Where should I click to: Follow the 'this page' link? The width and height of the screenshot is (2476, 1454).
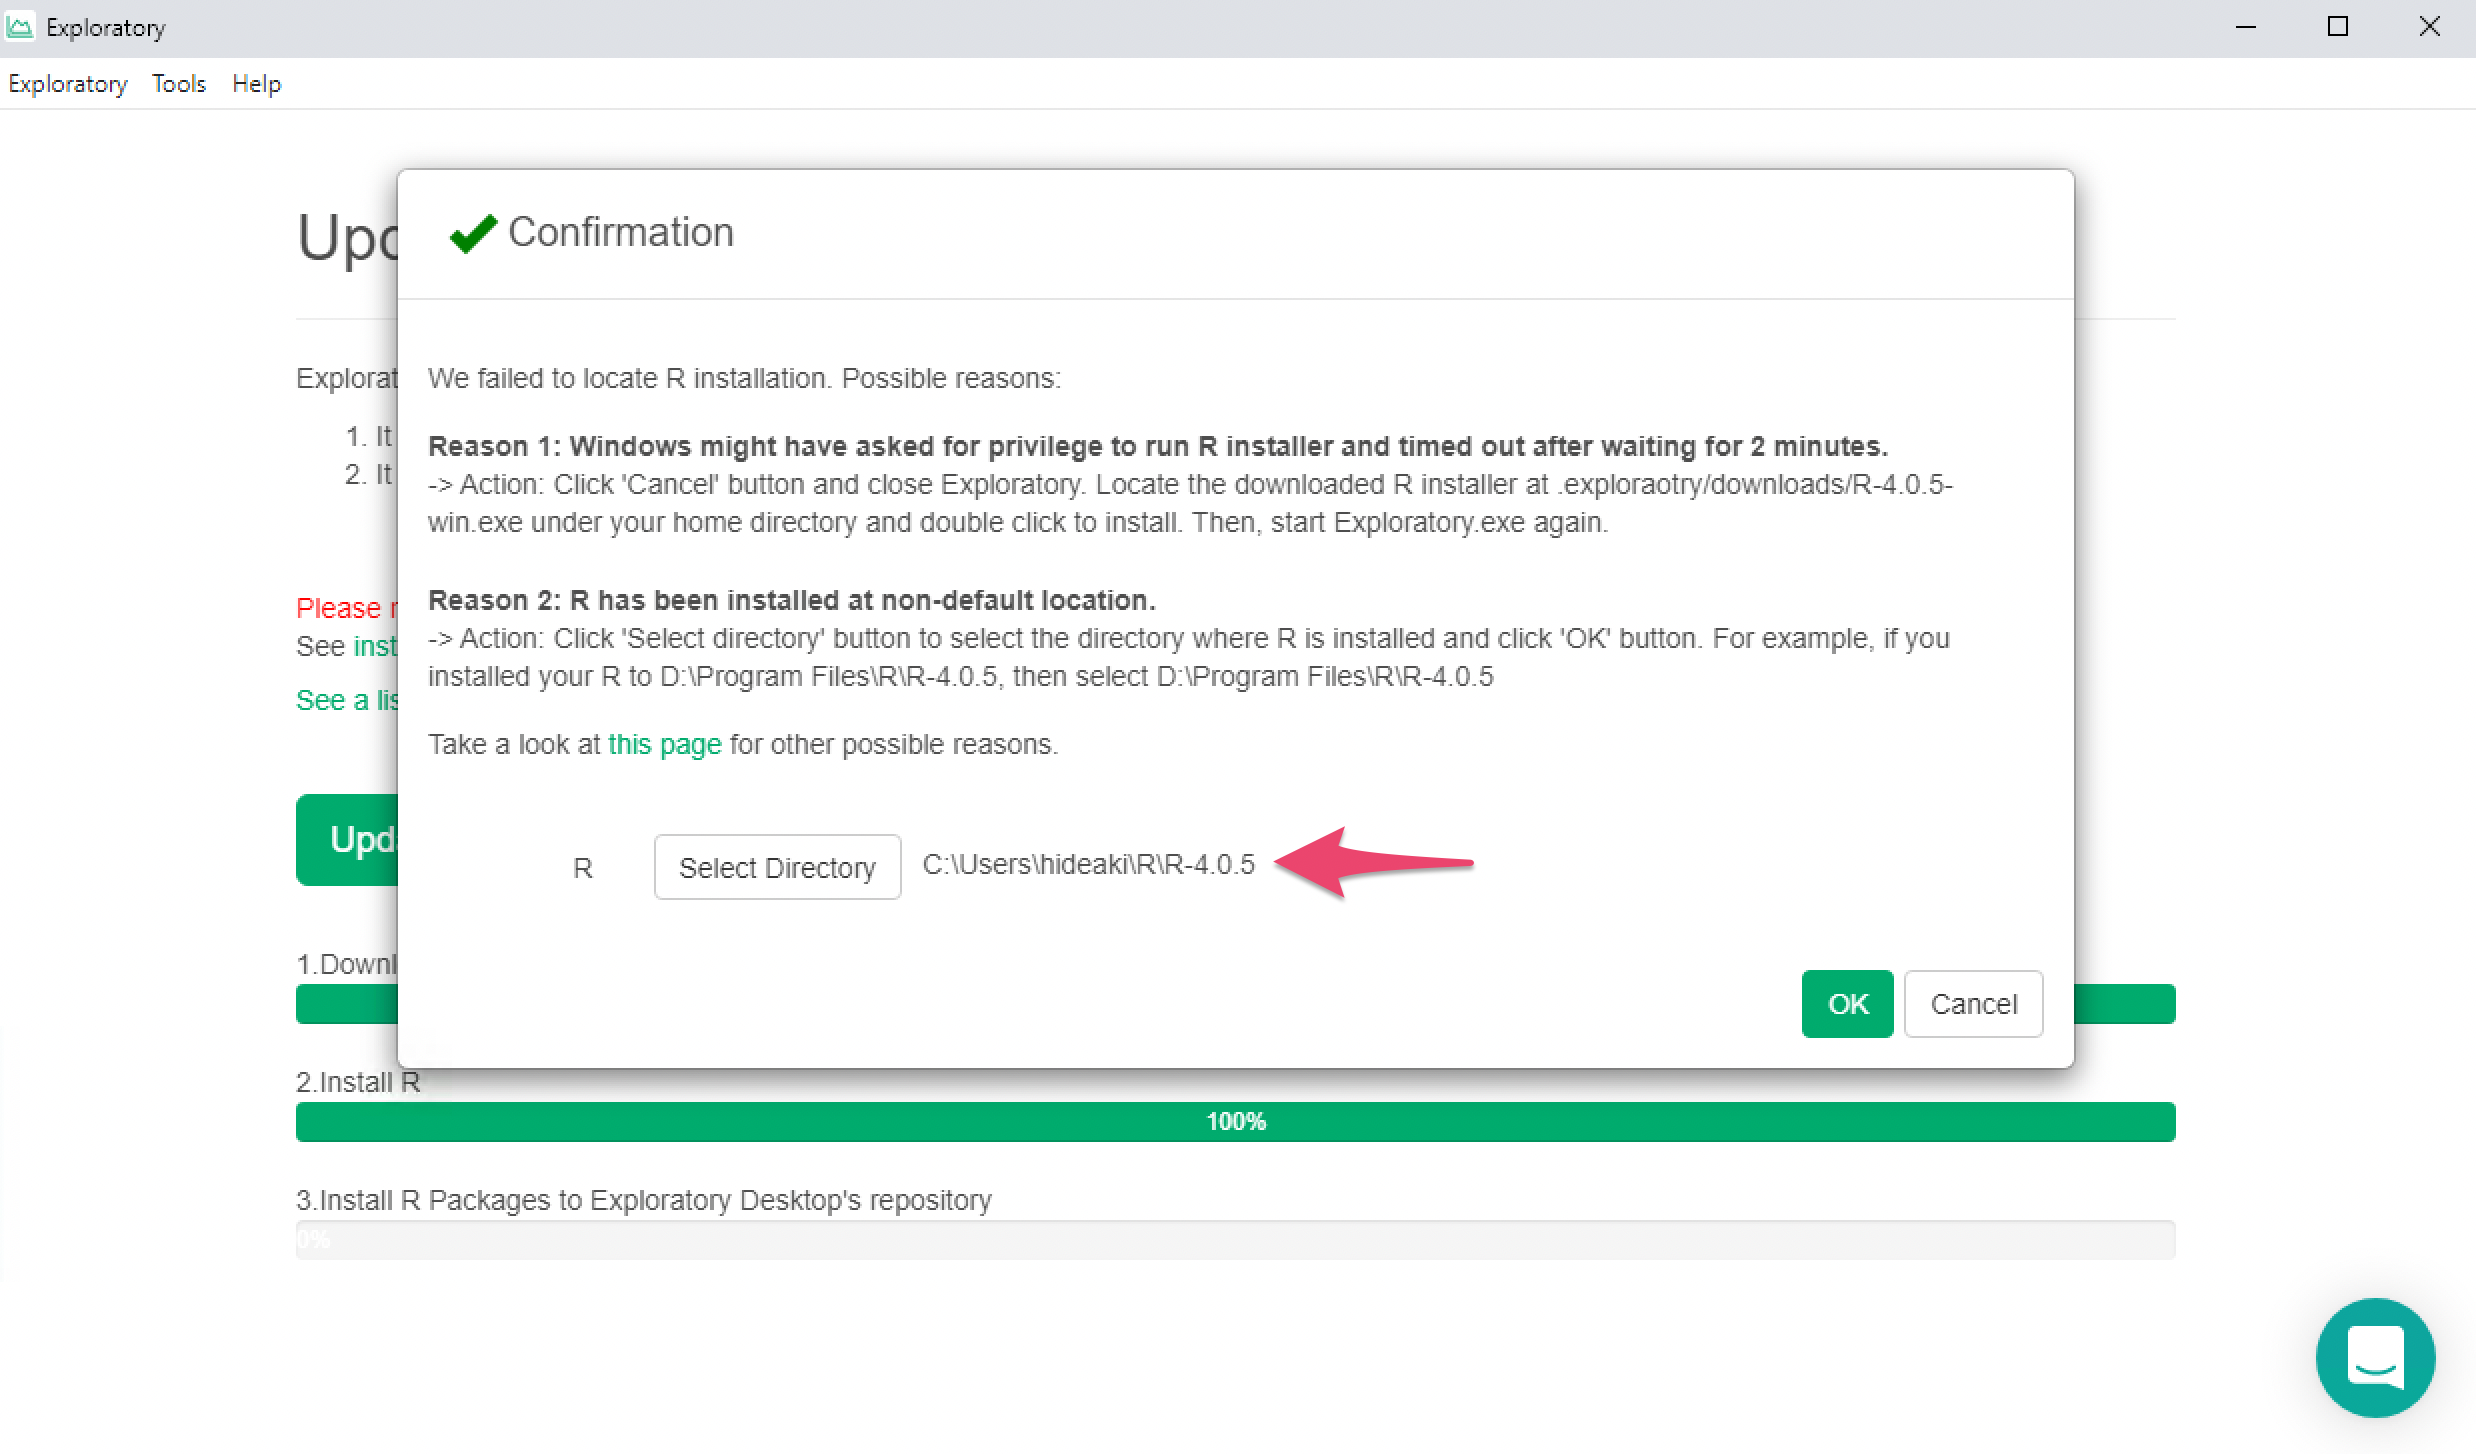coord(664,744)
